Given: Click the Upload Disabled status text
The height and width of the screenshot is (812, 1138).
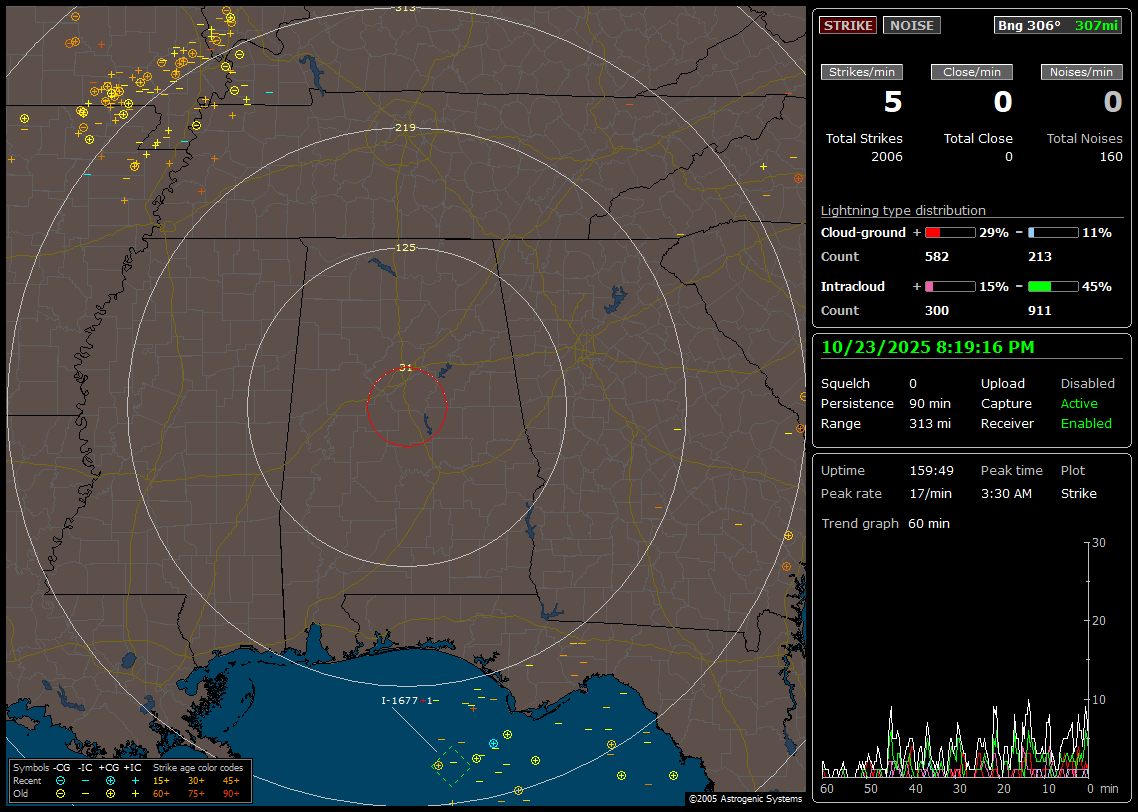Looking at the screenshot, I should [1087, 383].
